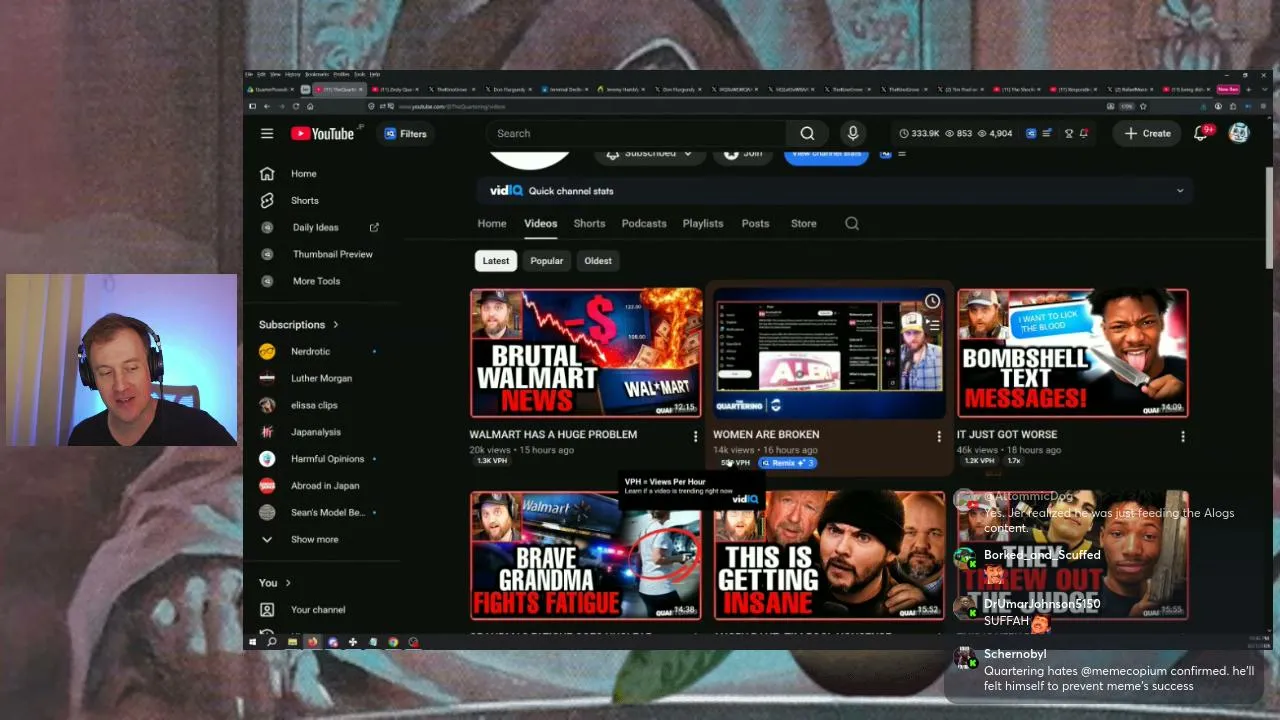Submit search with the magnifier button

tap(807, 133)
